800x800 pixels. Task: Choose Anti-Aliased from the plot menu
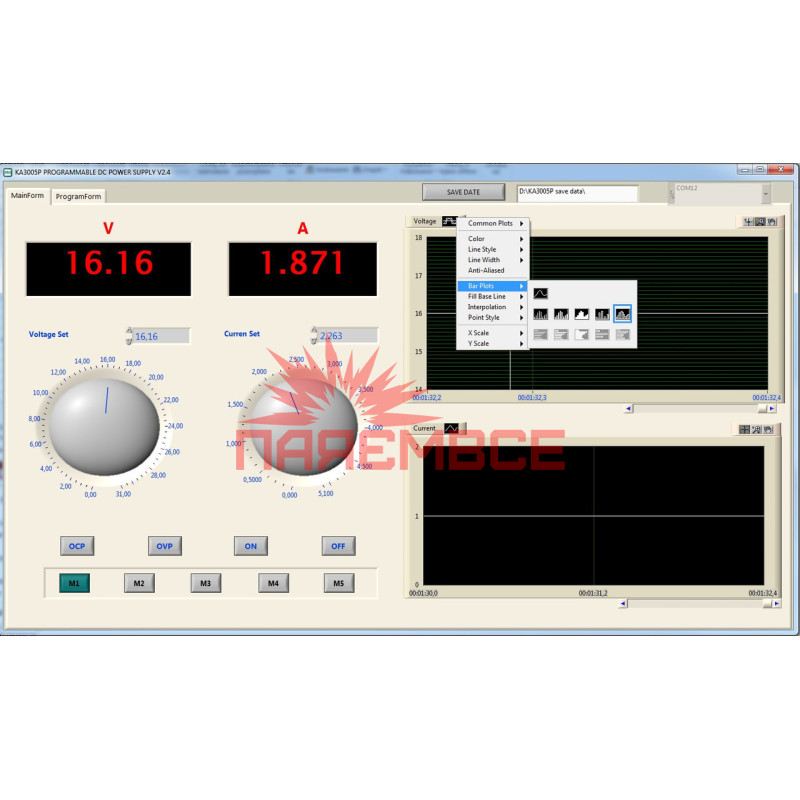tap(486, 270)
